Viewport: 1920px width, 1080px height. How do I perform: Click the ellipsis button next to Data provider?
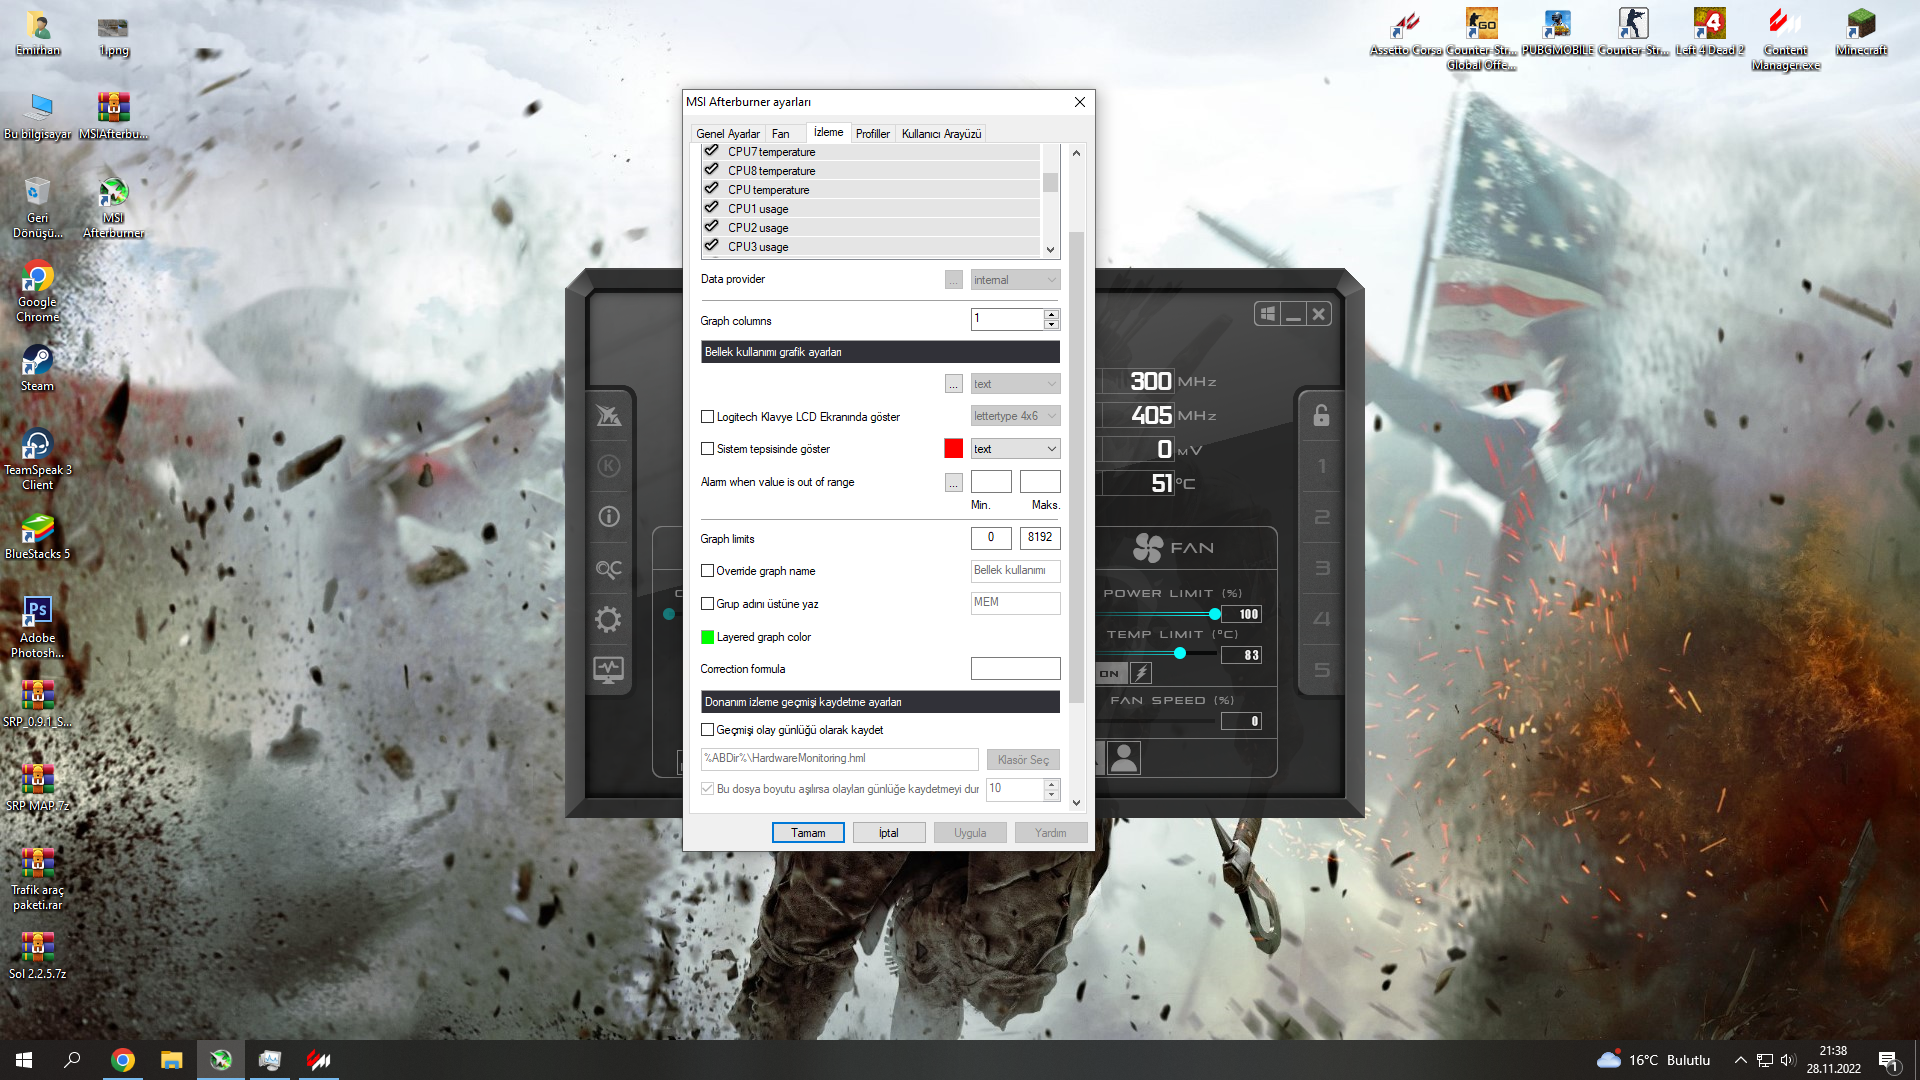(954, 280)
